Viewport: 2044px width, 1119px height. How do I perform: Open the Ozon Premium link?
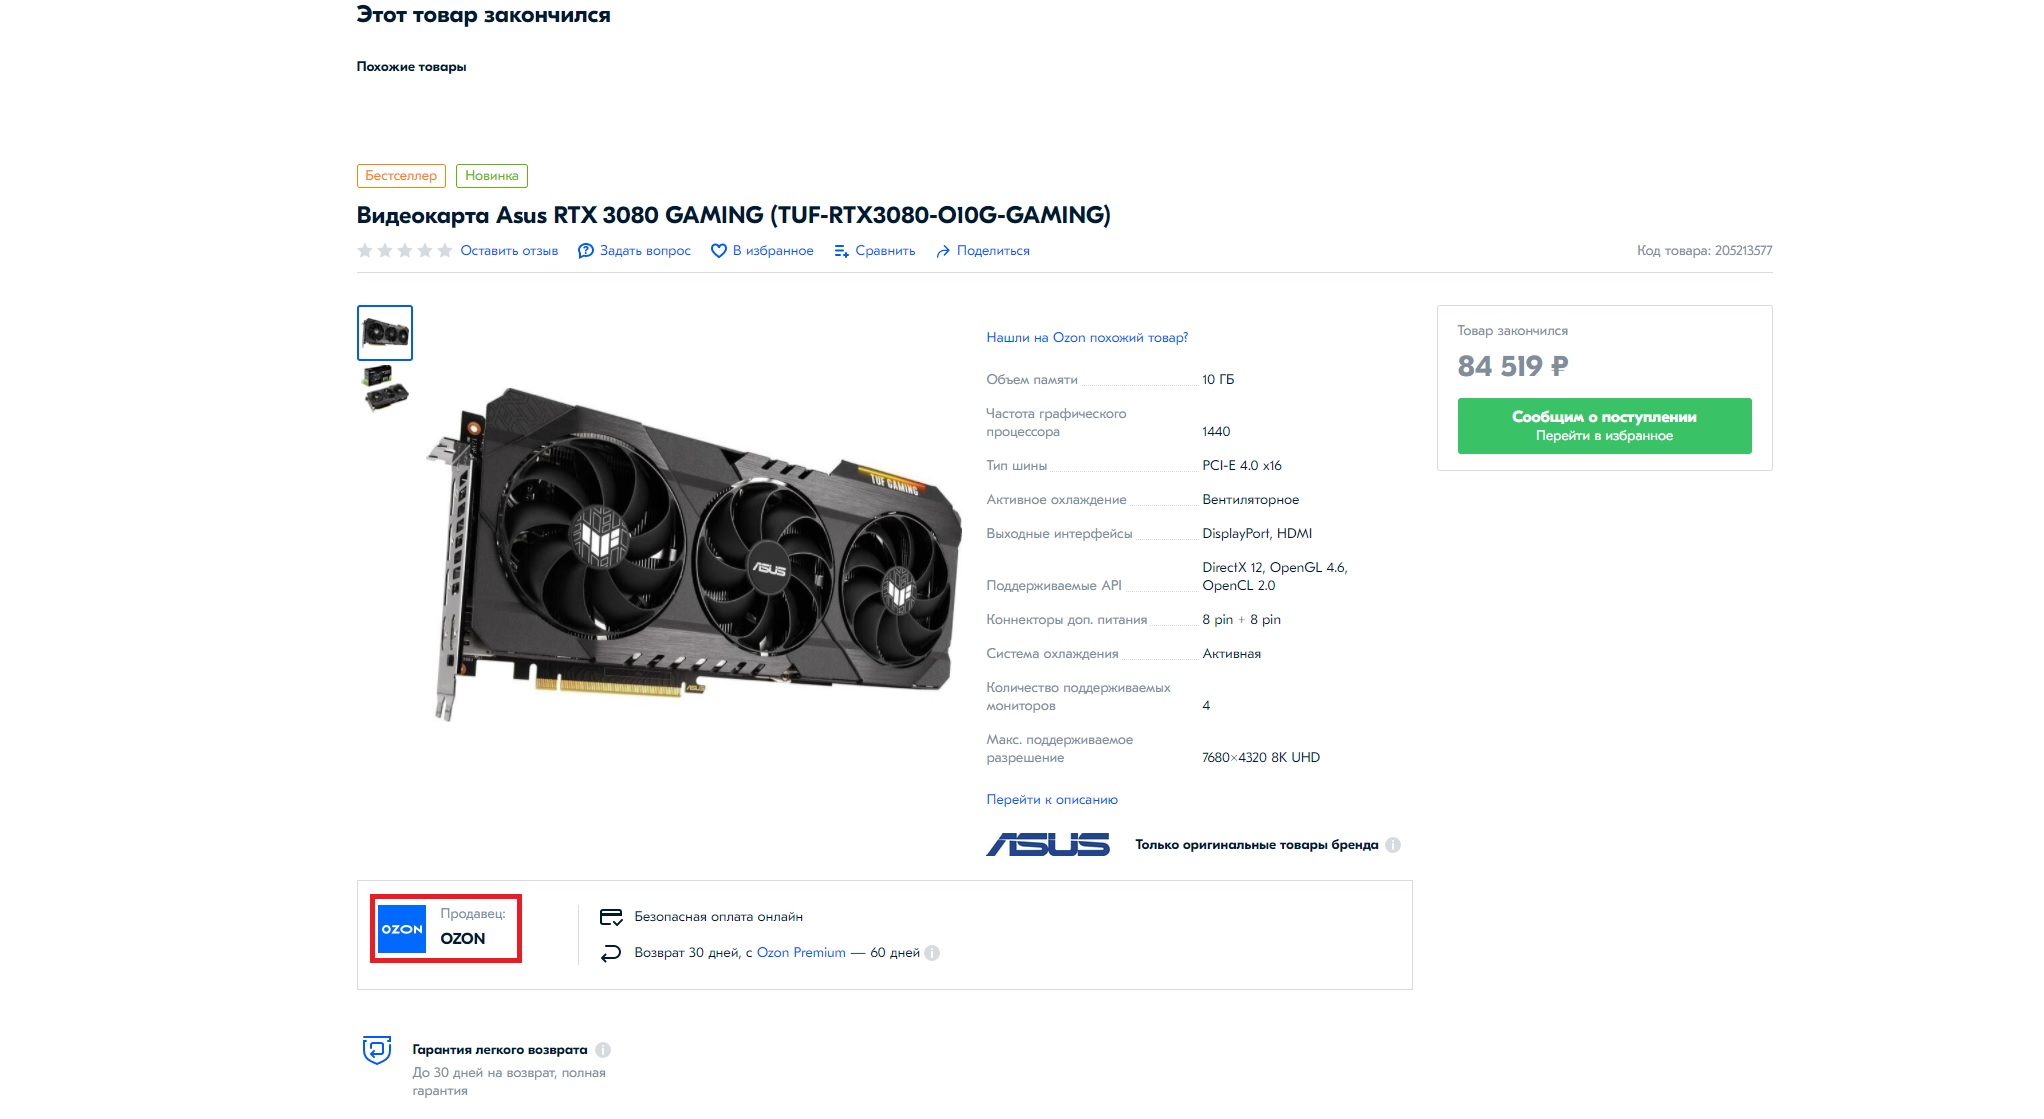pyautogui.click(x=801, y=953)
